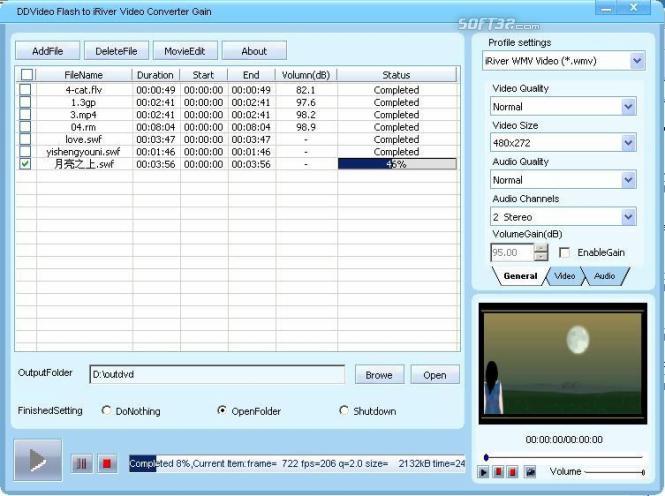
Task: Select the 04.rm file name
Action: pyautogui.click(x=83, y=127)
